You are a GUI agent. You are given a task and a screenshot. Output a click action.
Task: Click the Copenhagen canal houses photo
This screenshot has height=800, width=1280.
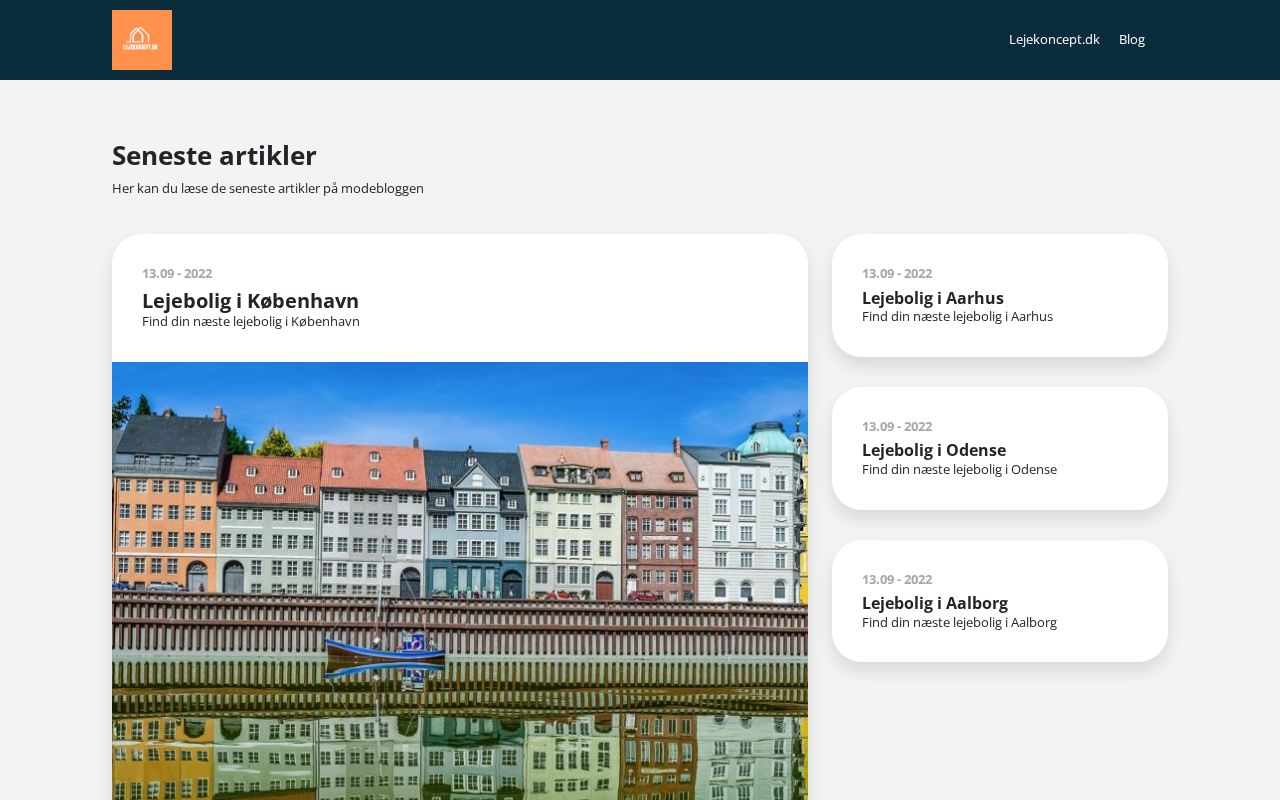pos(460,581)
